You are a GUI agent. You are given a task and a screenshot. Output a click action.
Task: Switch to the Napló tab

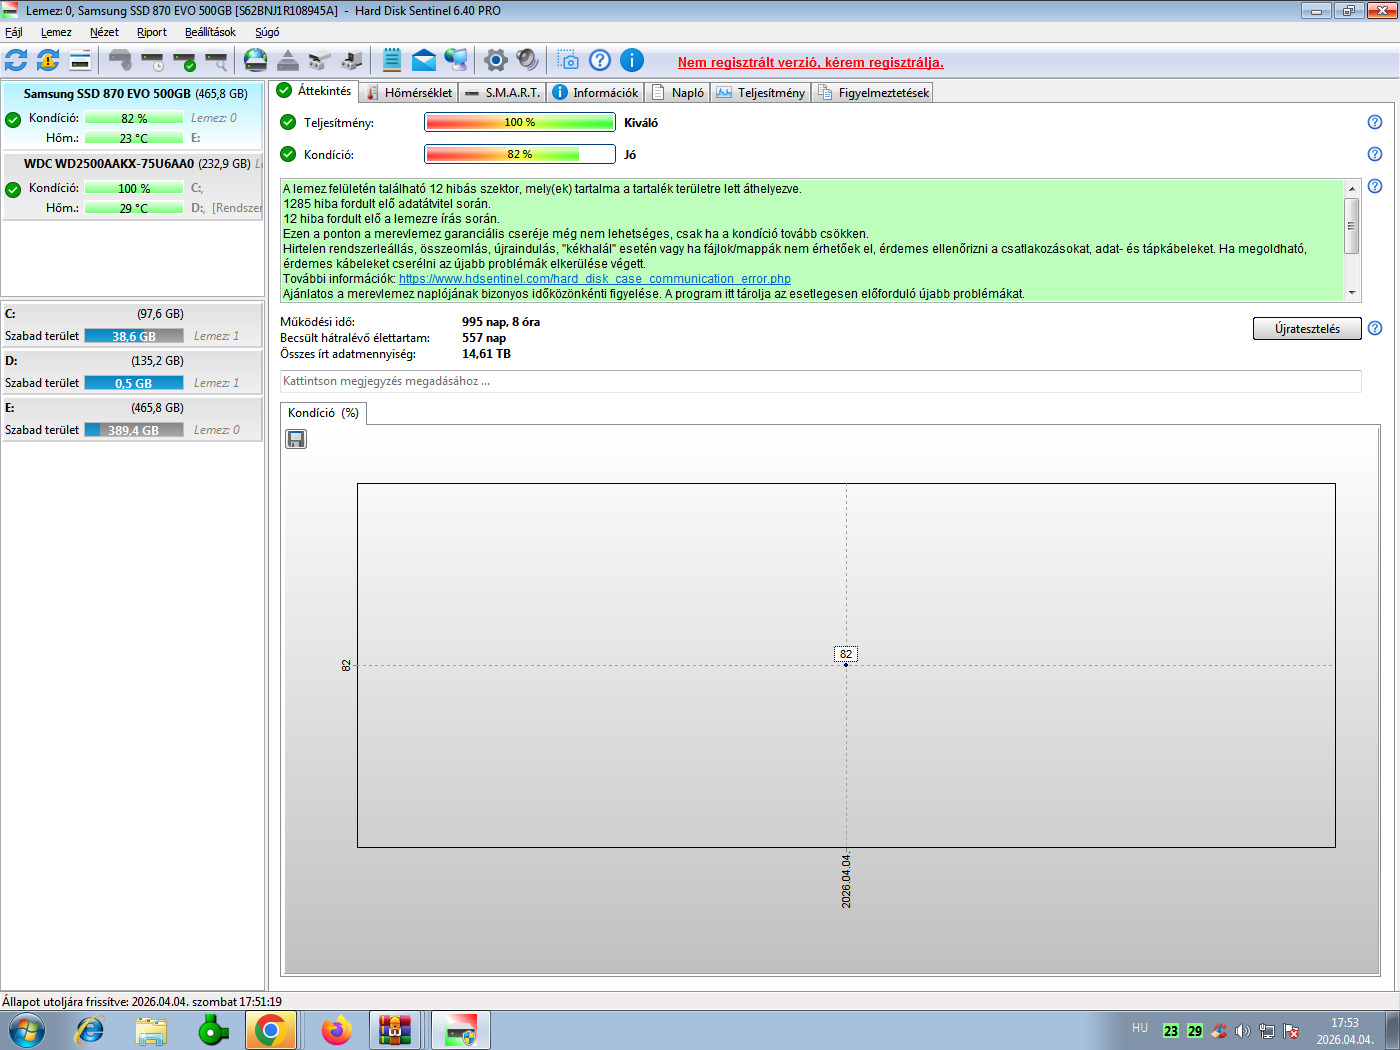click(678, 92)
